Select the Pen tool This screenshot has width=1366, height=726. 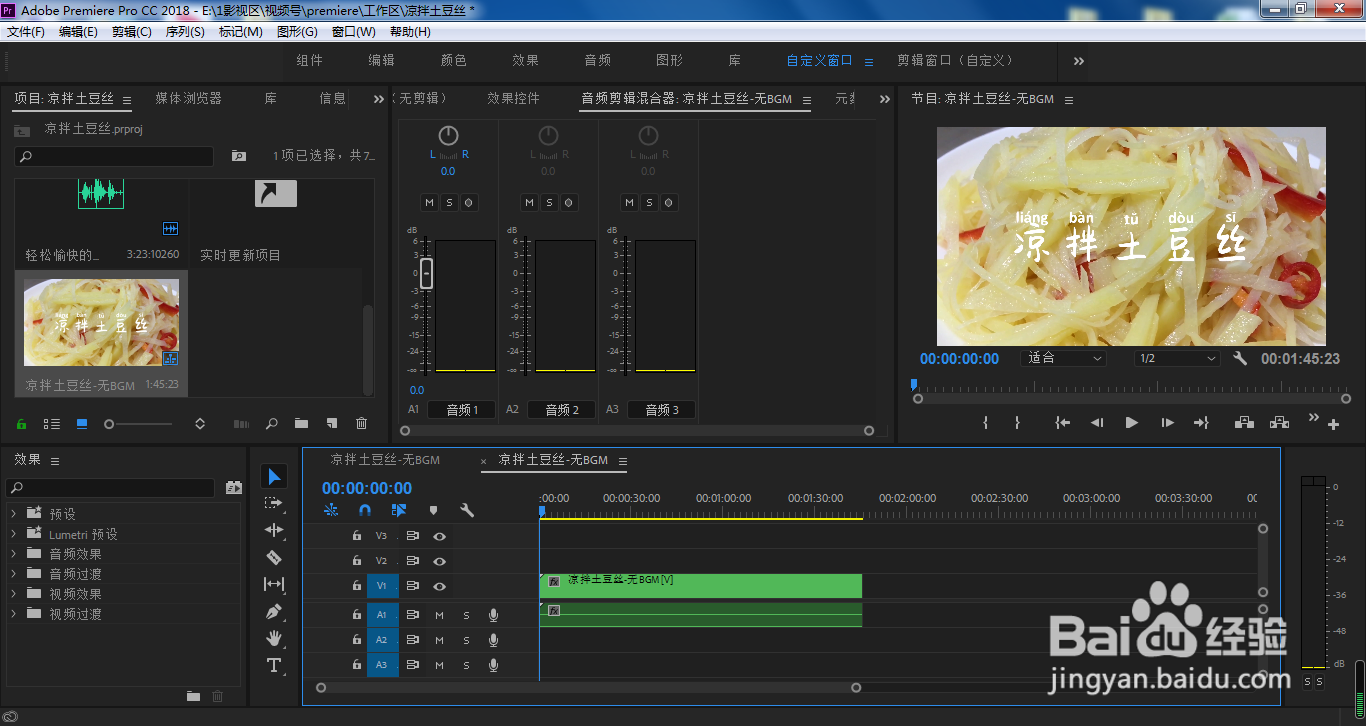(x=274, y=611)
